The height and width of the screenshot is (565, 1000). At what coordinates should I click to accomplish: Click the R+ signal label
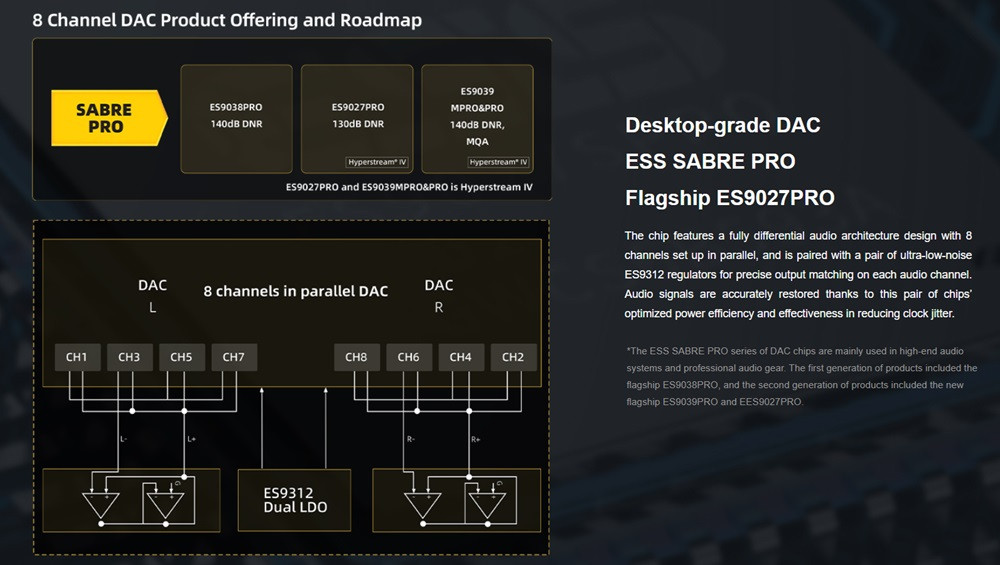tap(476, 439)
